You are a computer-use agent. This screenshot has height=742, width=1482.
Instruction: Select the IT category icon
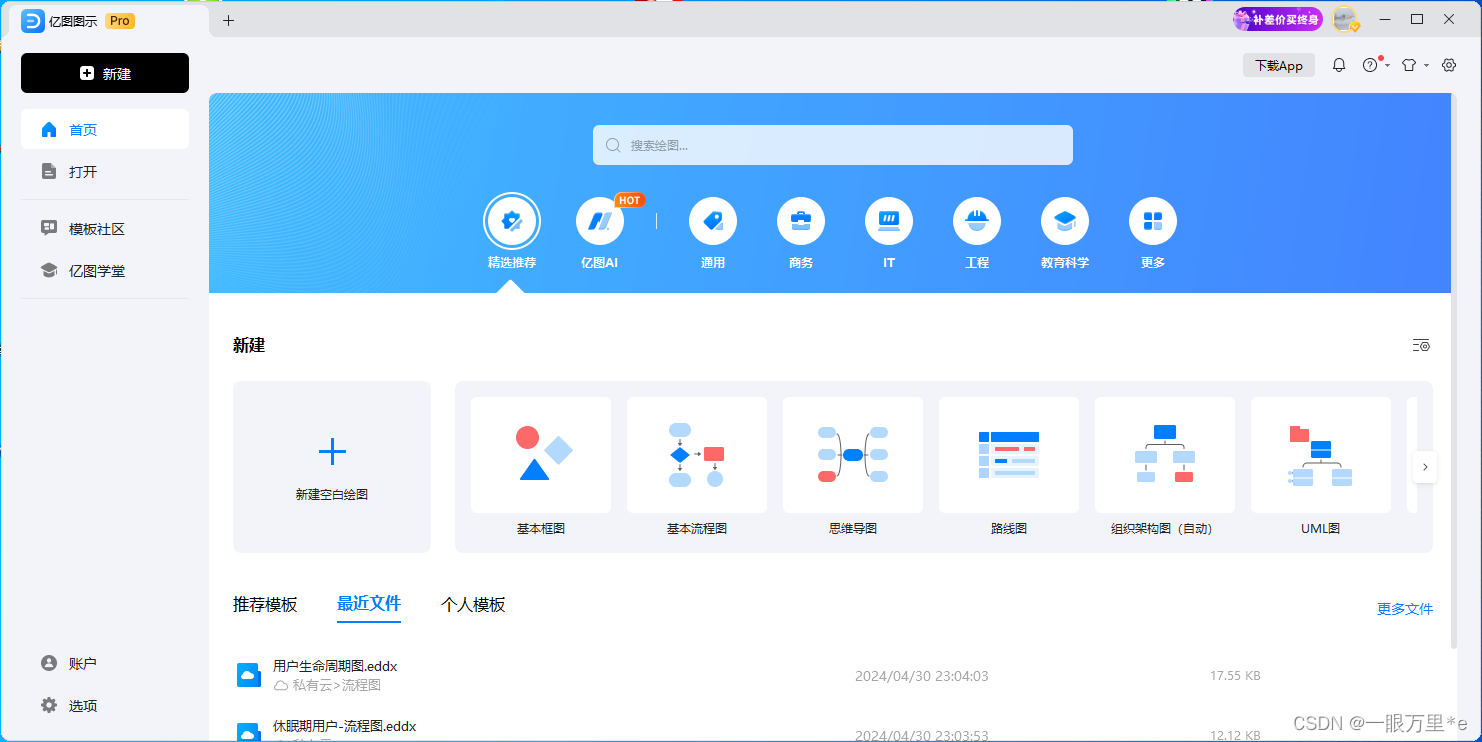point(889,221)
